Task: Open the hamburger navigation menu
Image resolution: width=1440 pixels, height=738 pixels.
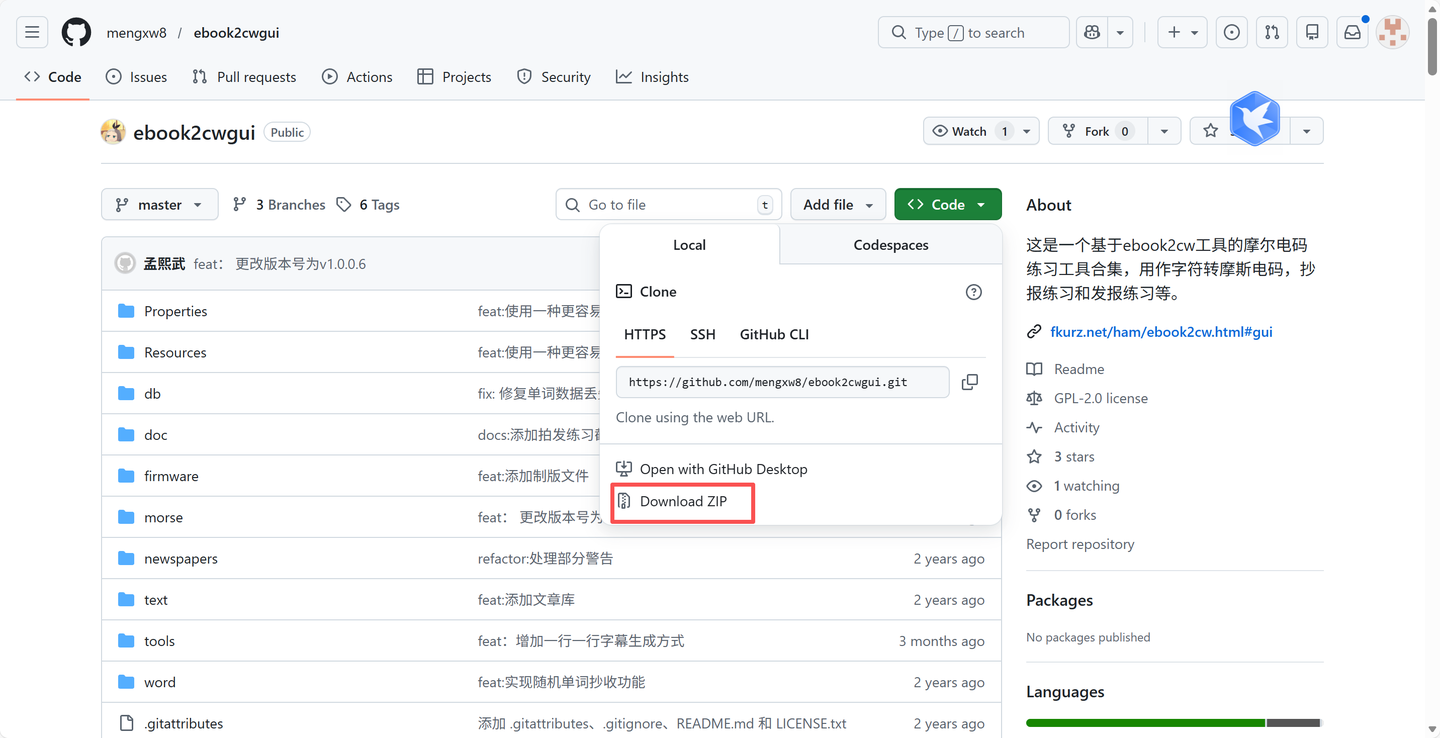Action: coord(32,33)
